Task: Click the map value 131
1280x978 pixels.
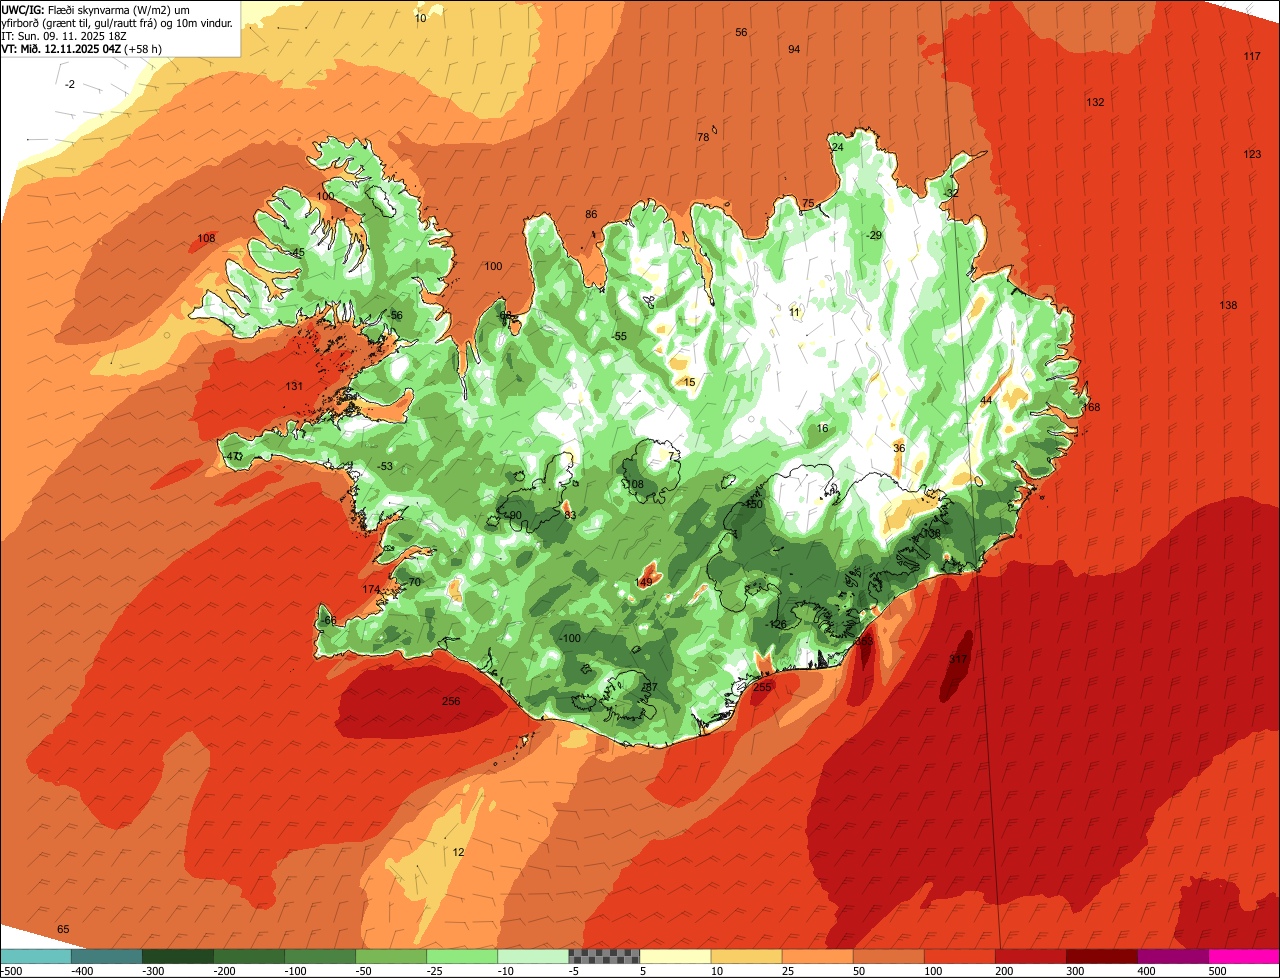Action: coord(294,386)
